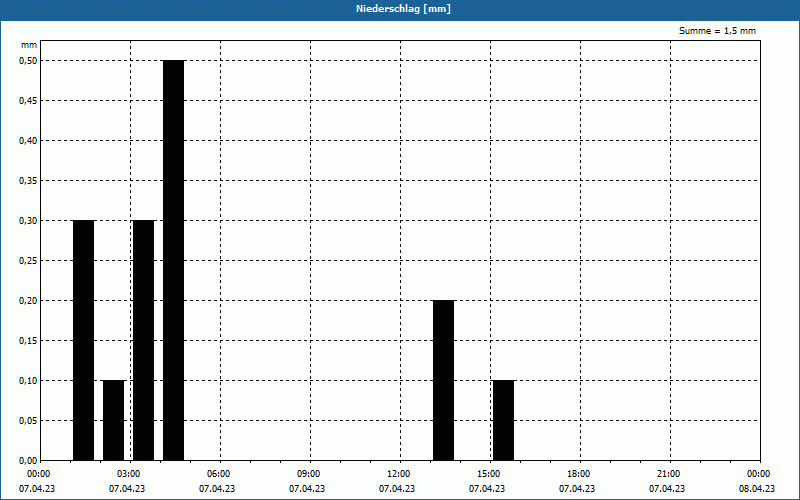800x500 pixels.
Task: Click the 18:00 time label
Action: [x=579, y=474]
